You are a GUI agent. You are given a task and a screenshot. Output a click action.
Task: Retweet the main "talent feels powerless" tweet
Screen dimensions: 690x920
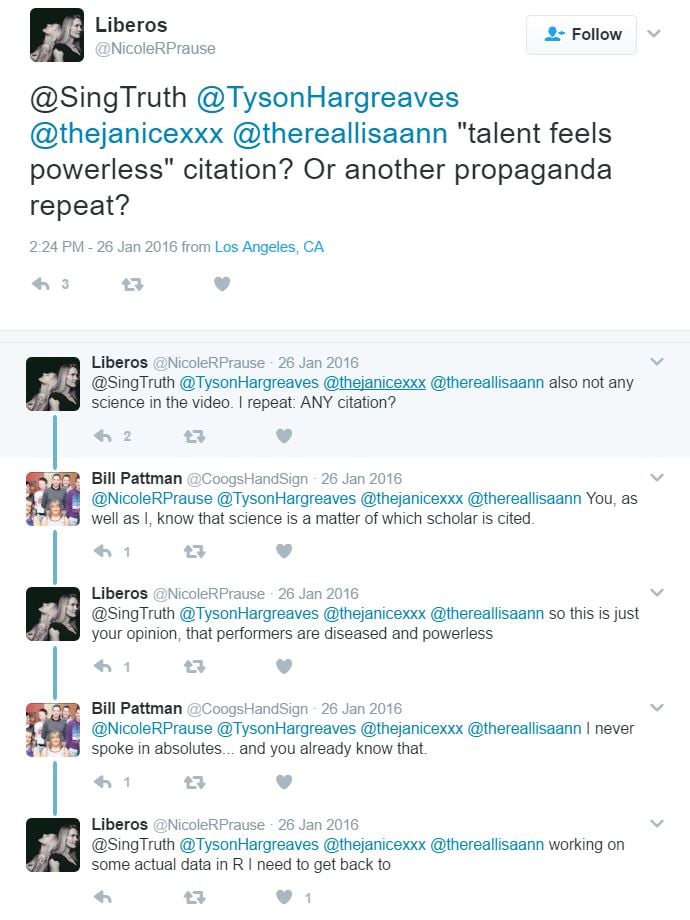(x=132, y=284)
